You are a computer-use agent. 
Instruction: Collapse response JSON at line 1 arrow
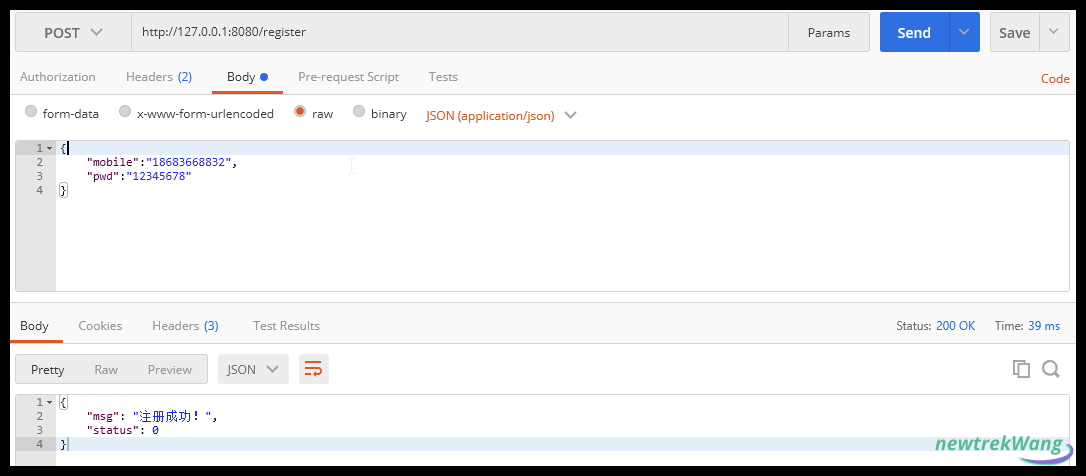tap(49, 403)
